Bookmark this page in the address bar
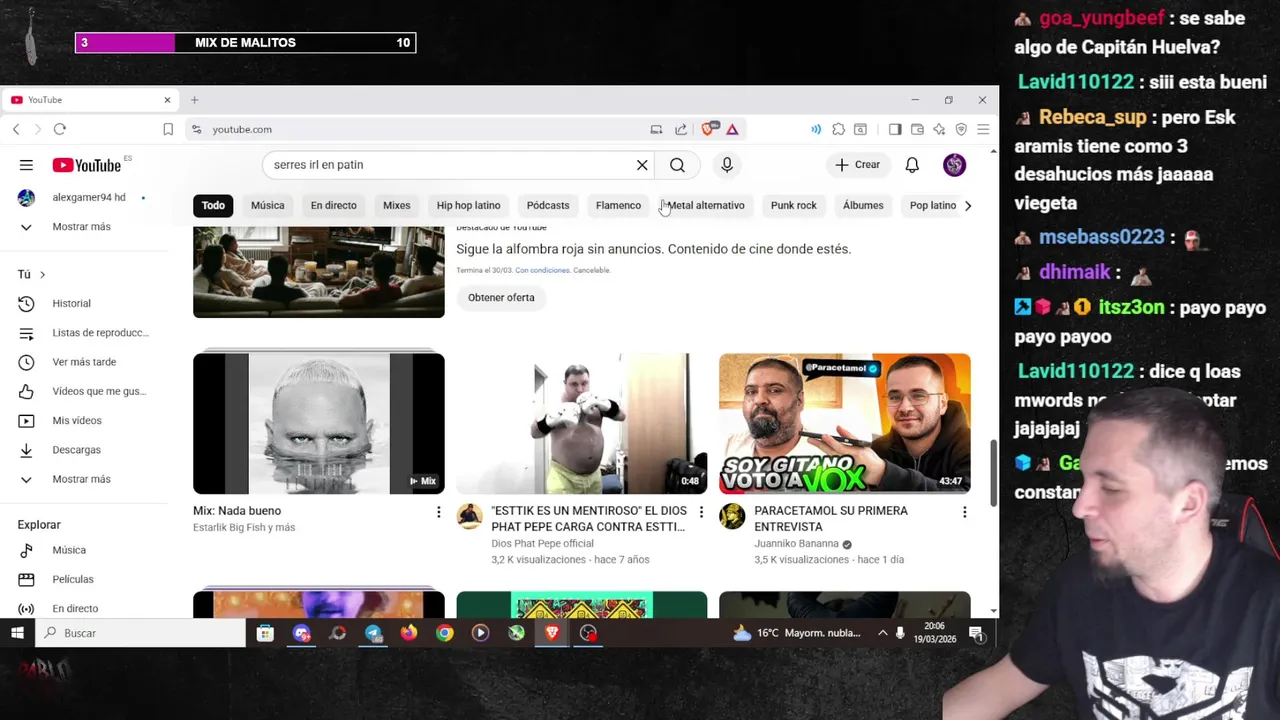 click(x=168, y=129)
